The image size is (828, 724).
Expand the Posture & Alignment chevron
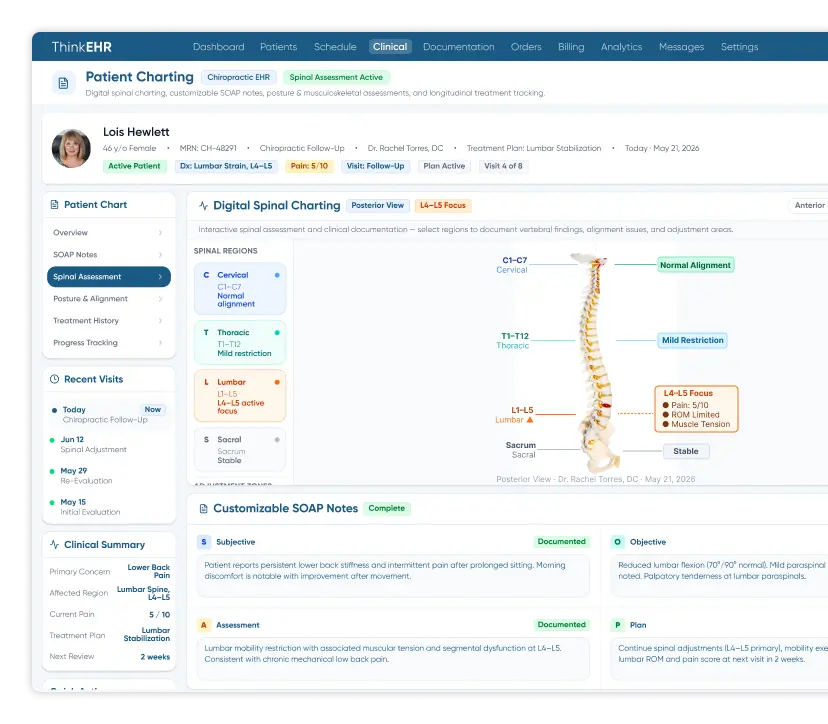(x=161, y=299)
